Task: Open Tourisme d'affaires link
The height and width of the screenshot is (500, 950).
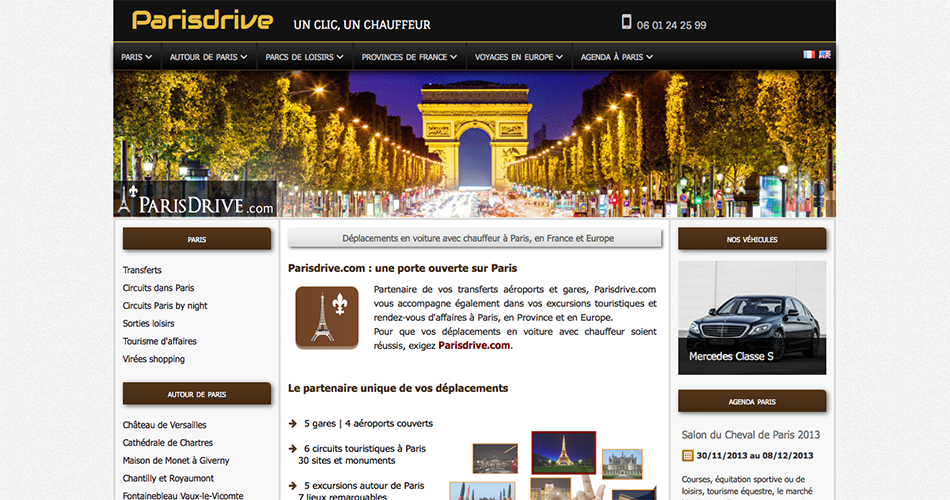Action: click(x=159, y=341)
